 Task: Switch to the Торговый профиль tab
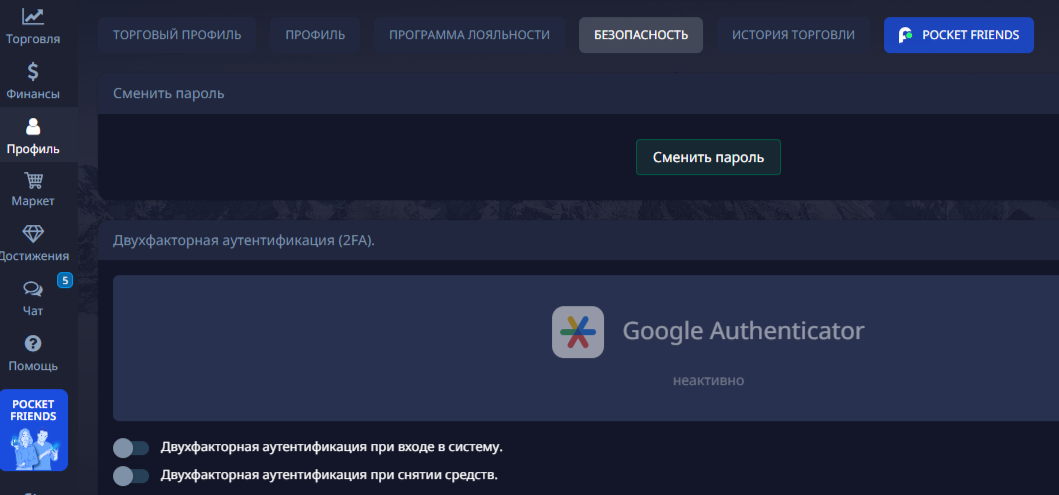(177, 35)
